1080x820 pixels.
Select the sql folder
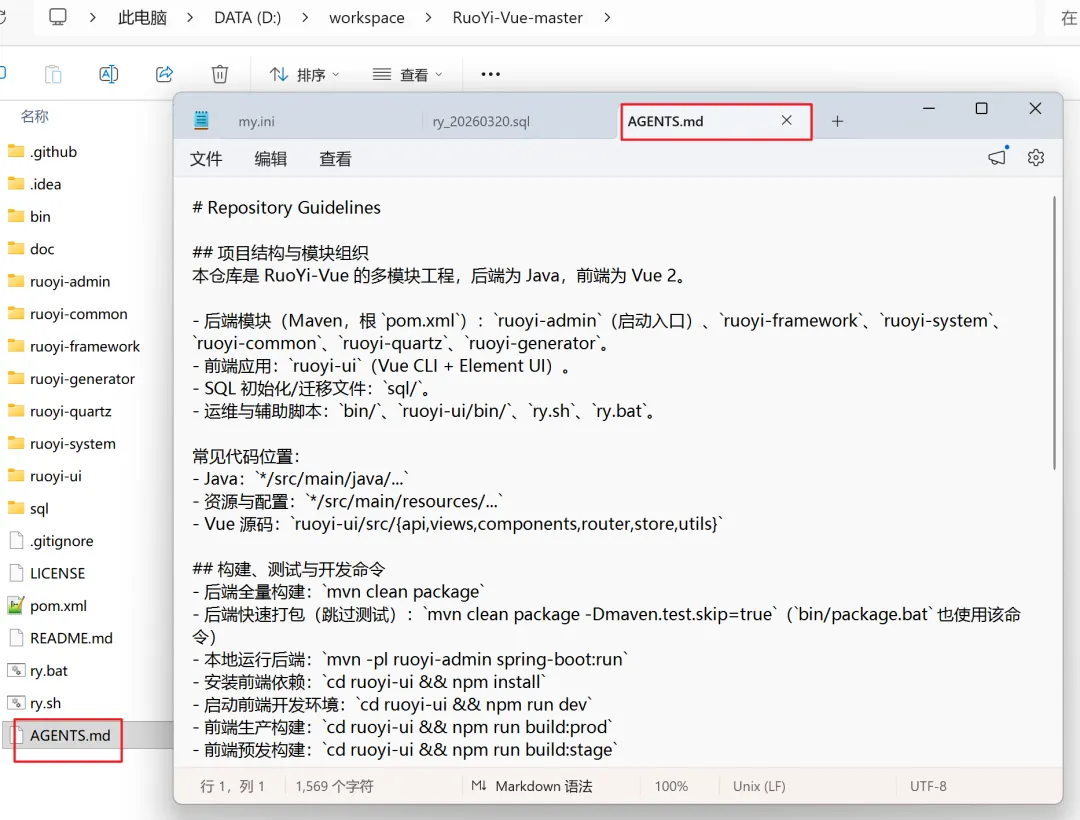click(28, 508)
